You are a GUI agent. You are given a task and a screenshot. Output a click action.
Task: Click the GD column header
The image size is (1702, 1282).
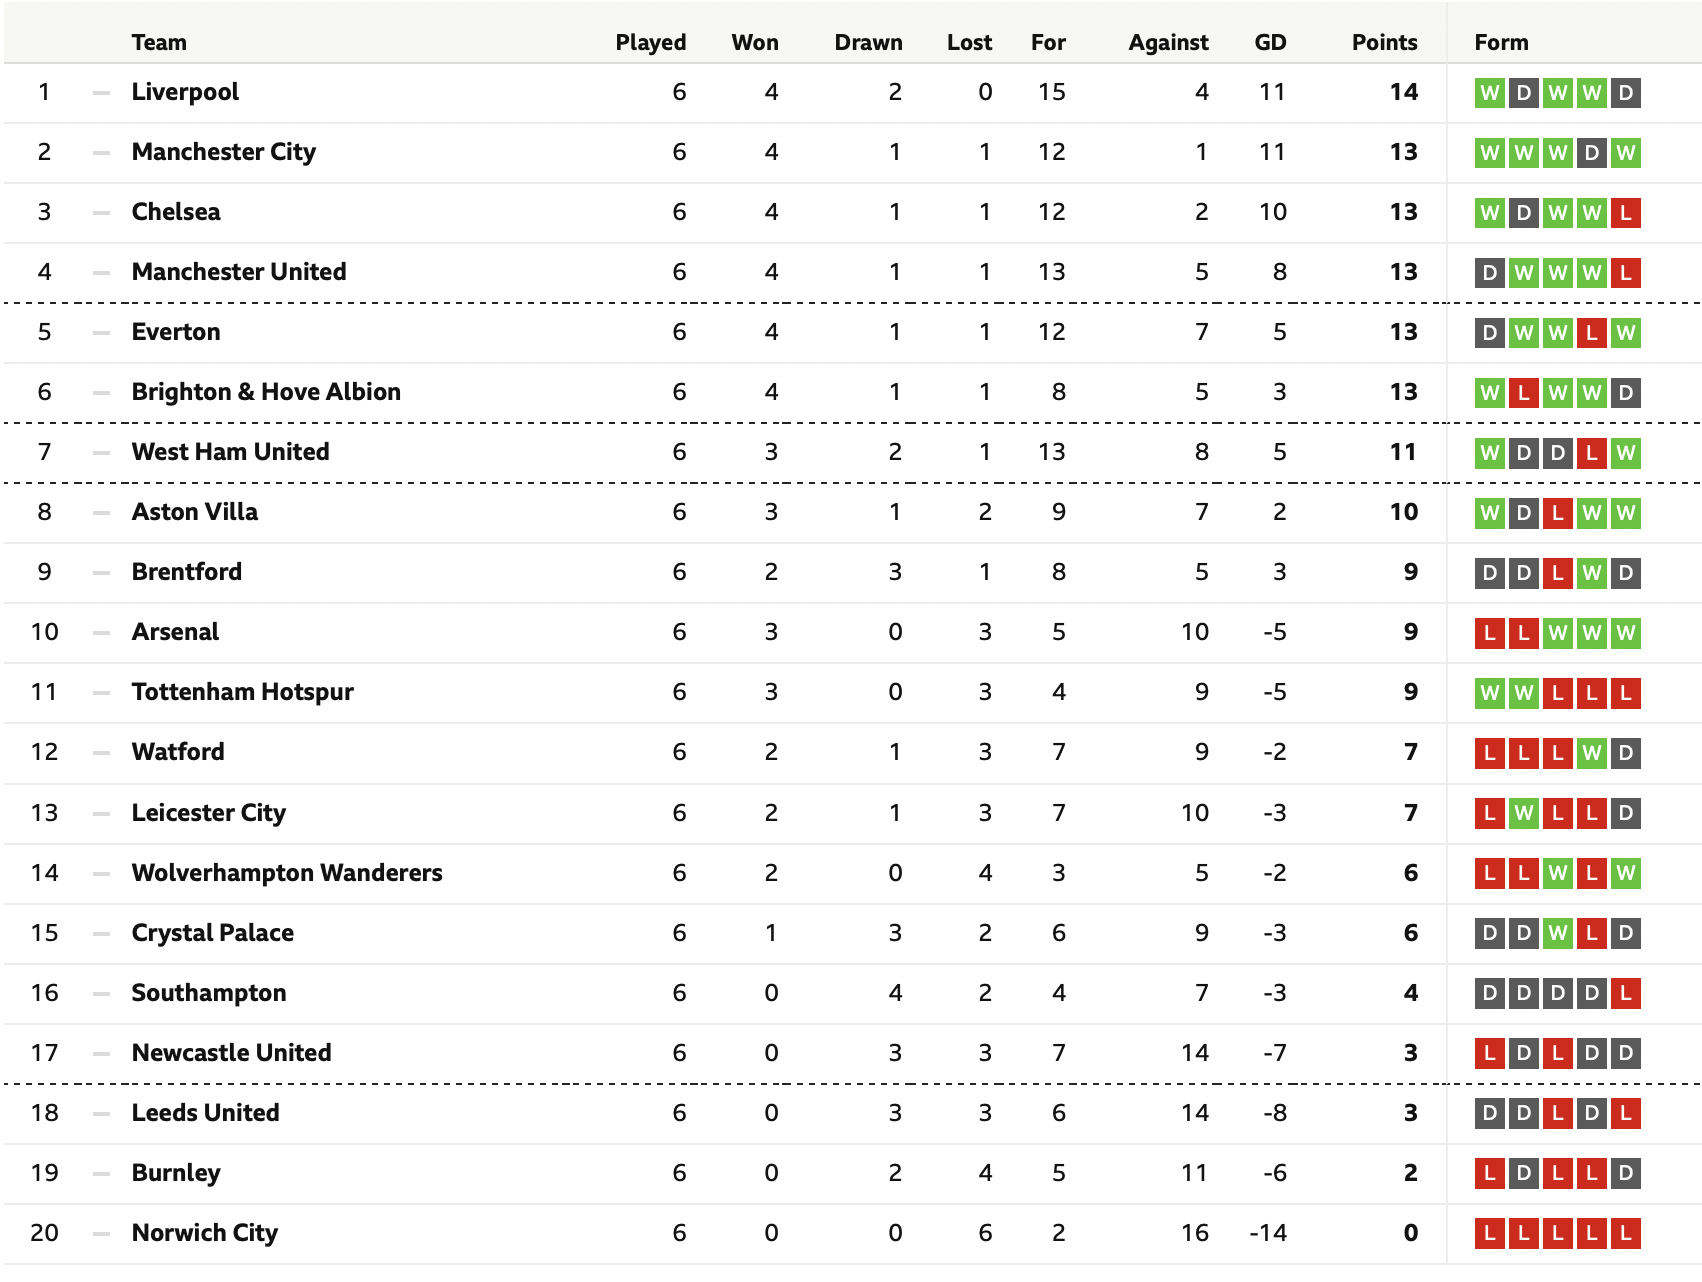pyautogui.click(x=1270, y=42)
